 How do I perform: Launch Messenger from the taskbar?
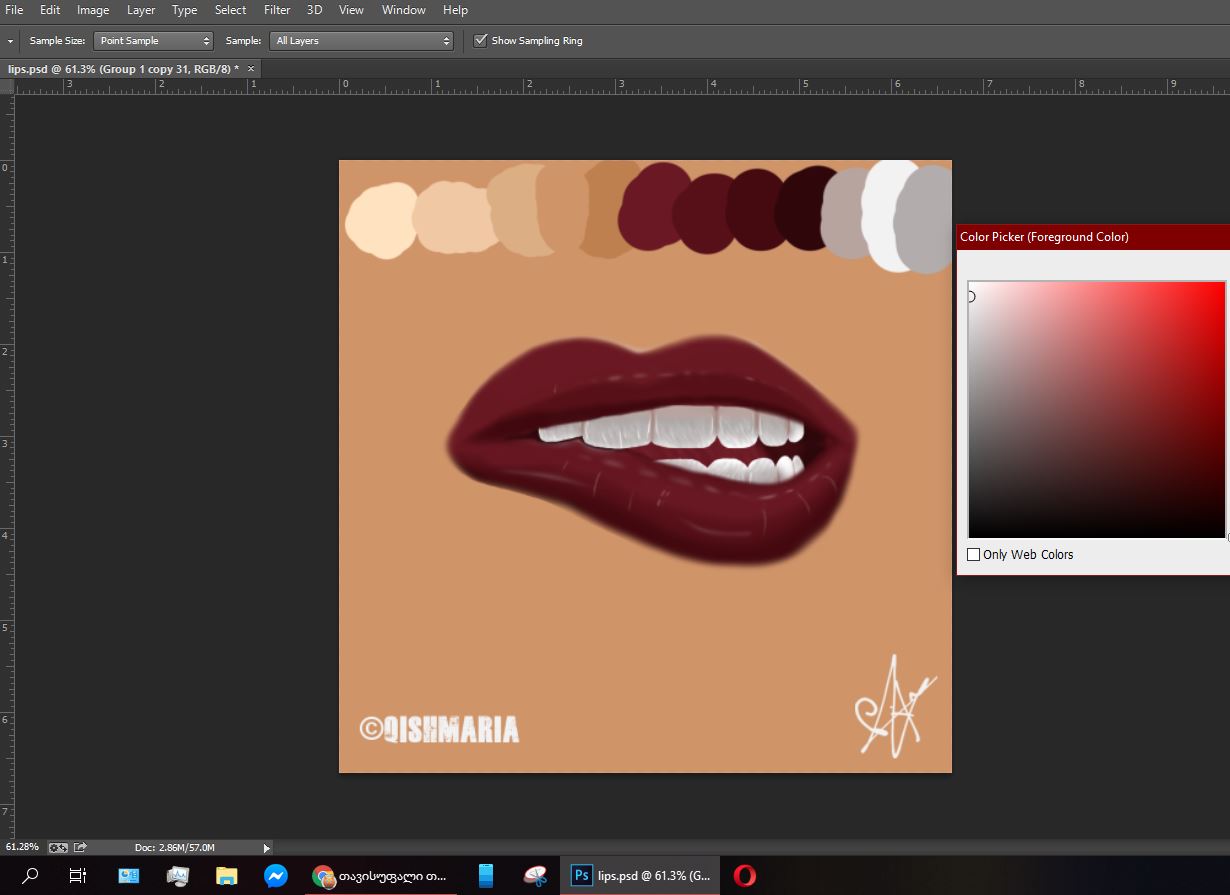click(x=276, y=876)
